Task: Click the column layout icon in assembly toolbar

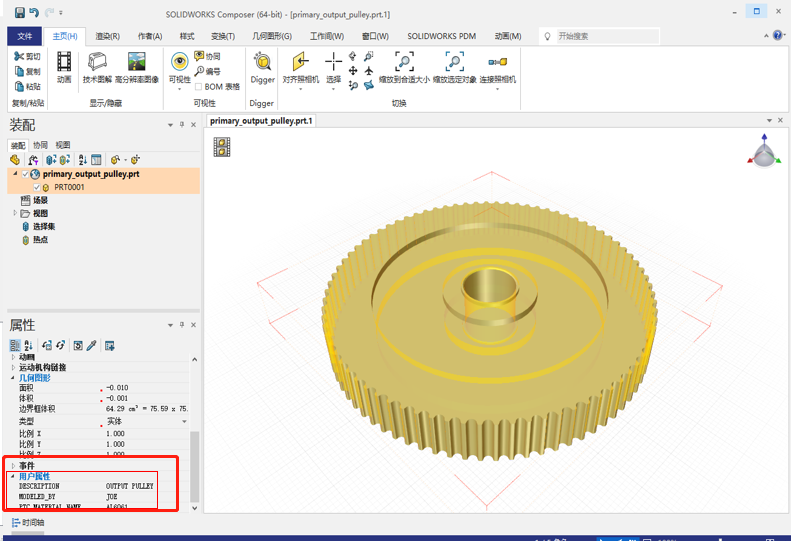Action: 96,160
